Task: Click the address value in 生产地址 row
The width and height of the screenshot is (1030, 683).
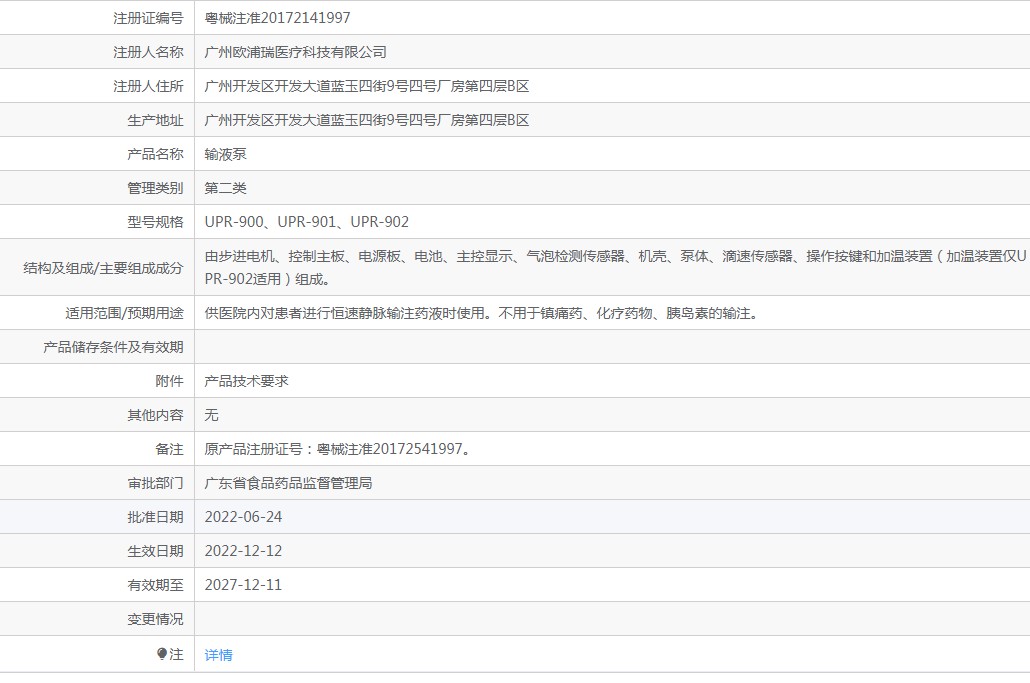Action: (367, 120)
